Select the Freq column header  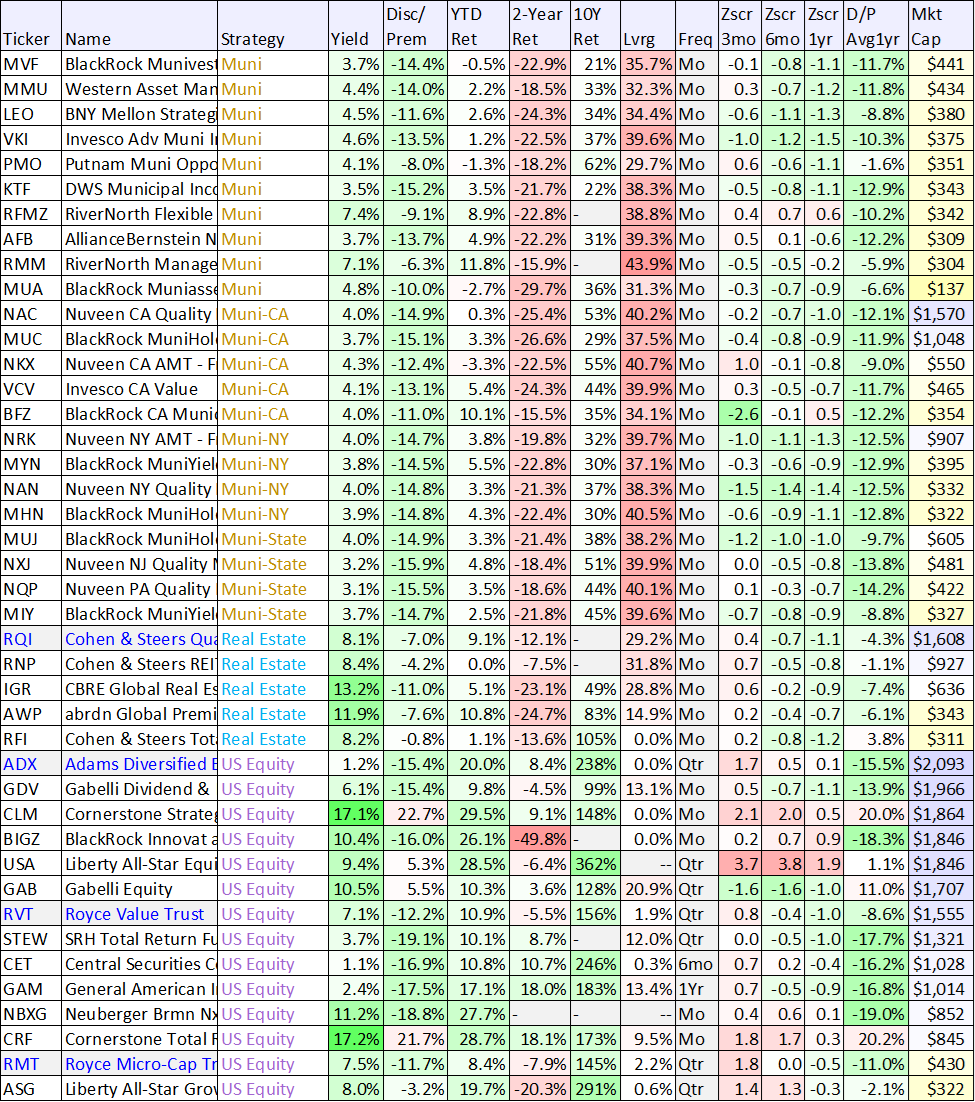click(696, 26)
